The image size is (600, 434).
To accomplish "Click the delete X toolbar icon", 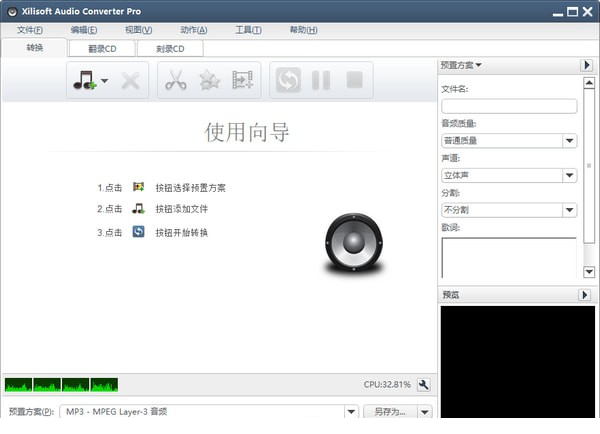I will [x=130, y=81].
